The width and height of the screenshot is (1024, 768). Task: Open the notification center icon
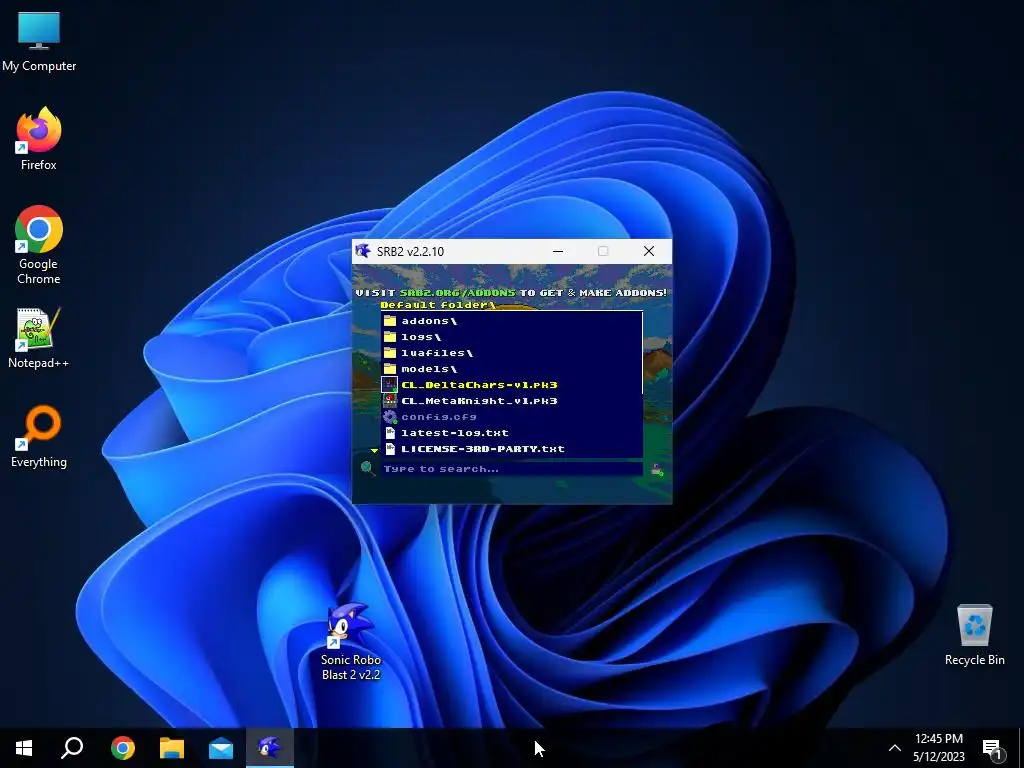(x=993, y=749)
